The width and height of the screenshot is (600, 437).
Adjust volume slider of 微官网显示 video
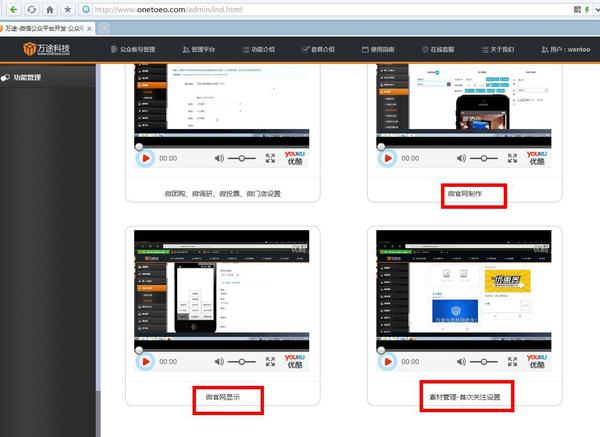tap(241, 362)
